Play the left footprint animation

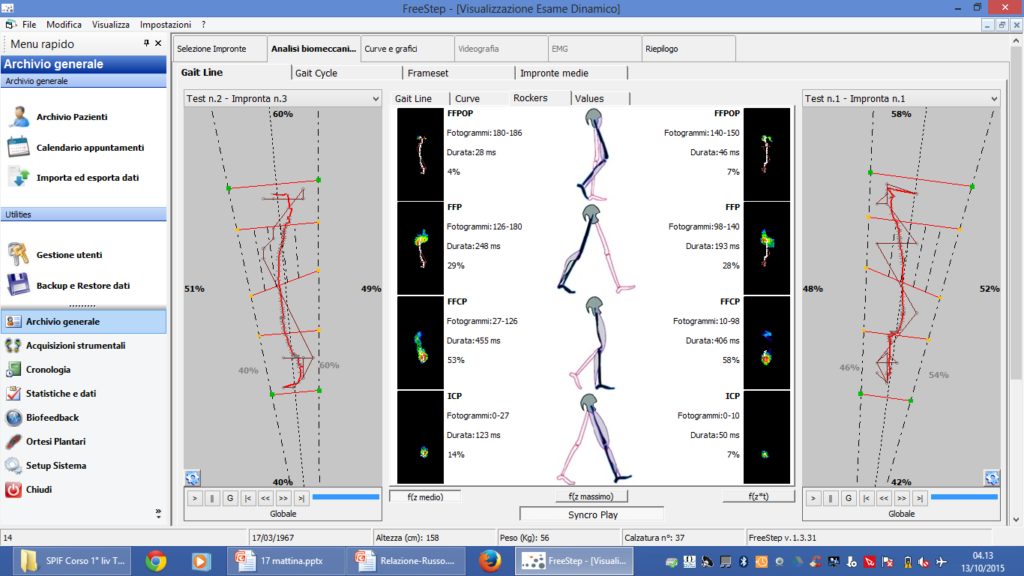(195, 498)
